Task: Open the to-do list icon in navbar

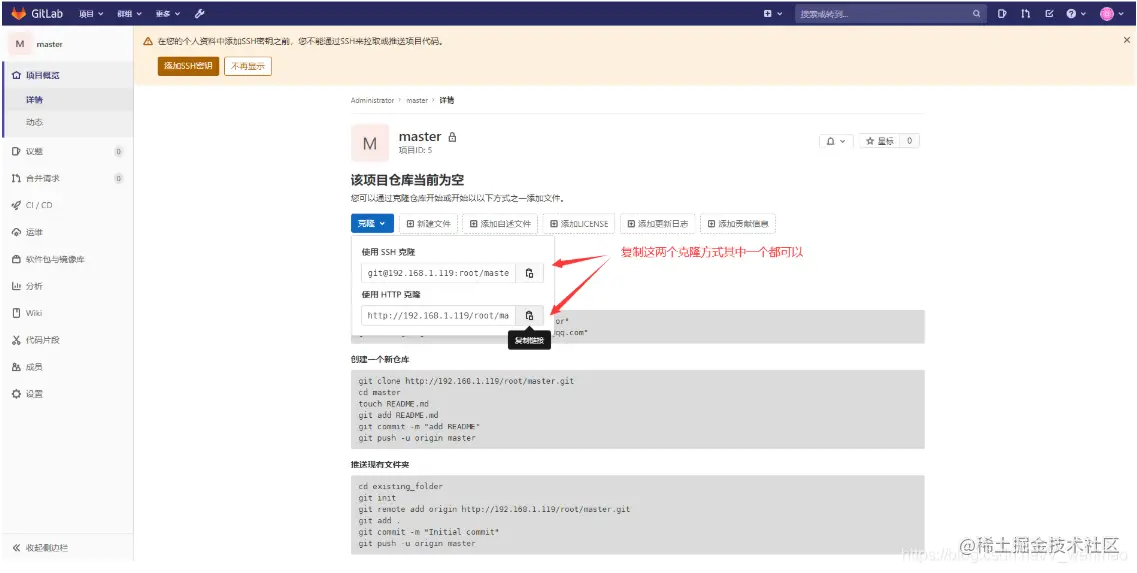Action: coord(1049,14)
